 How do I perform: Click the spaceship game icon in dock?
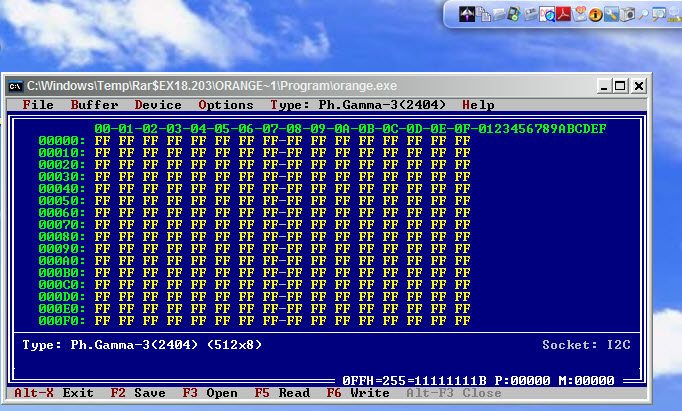(x=467, y=14)
